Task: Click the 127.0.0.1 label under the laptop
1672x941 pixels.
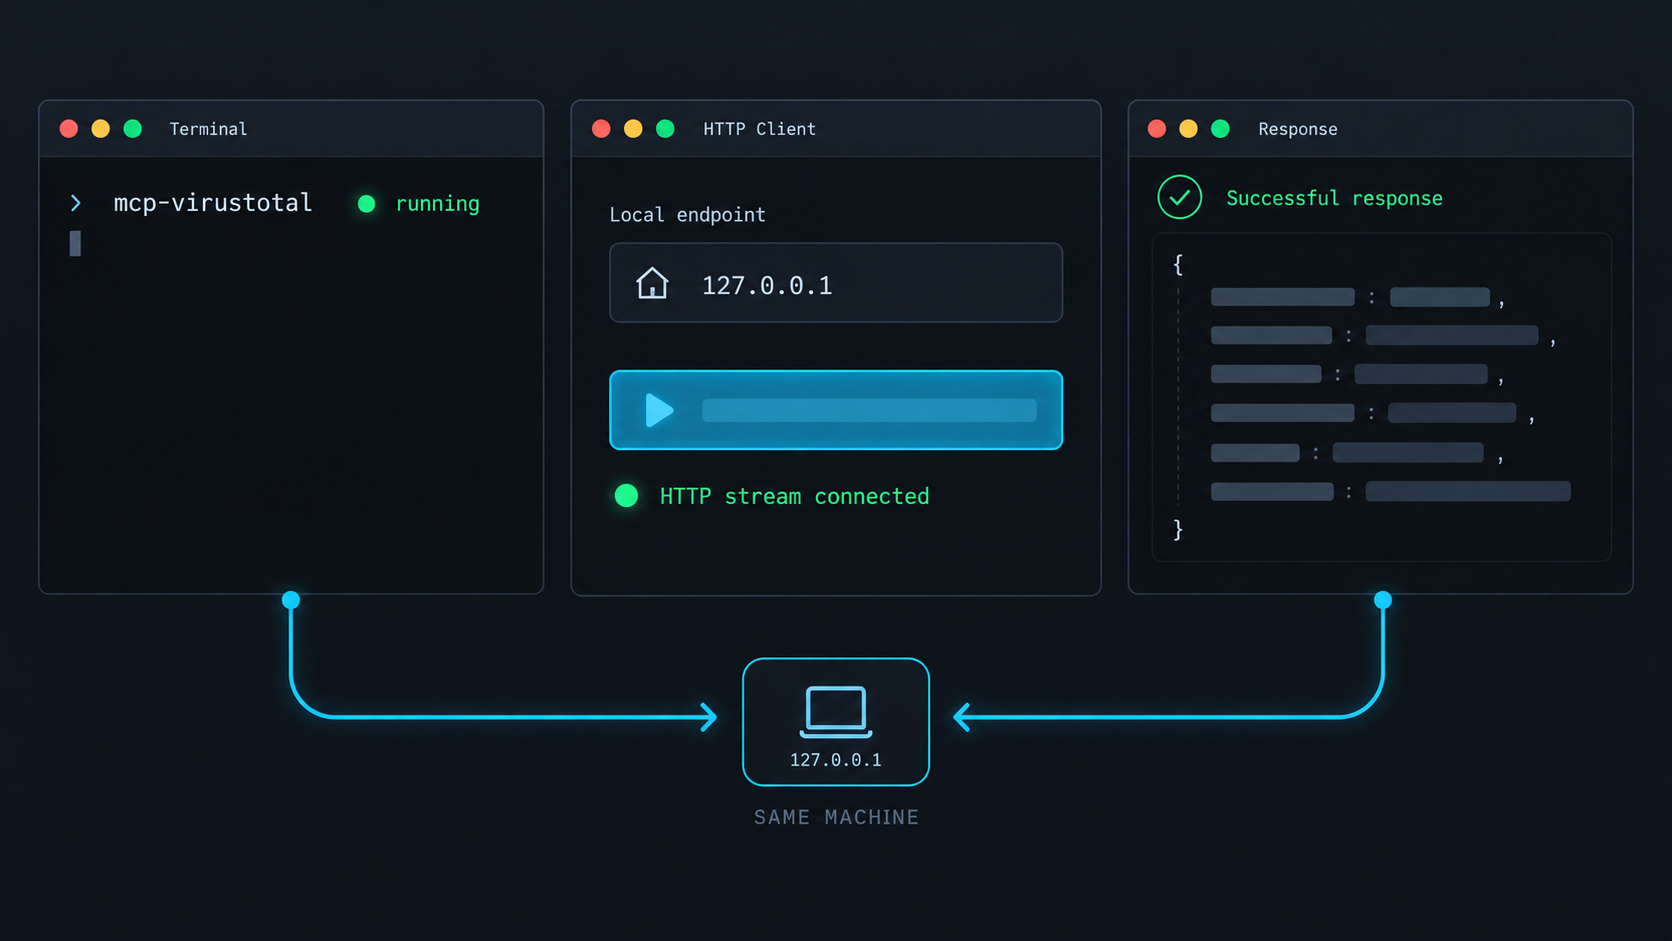Action: click(x=836, y=760)
